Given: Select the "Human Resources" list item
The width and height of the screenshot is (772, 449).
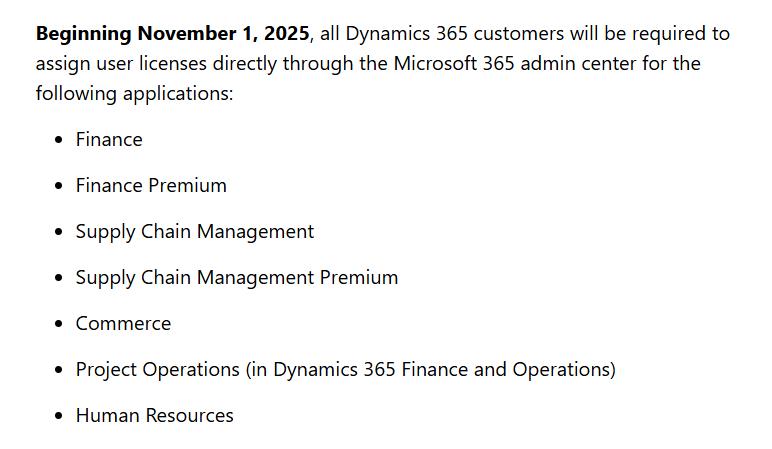Looking at the screenshot, I should [x=155, y=416].
